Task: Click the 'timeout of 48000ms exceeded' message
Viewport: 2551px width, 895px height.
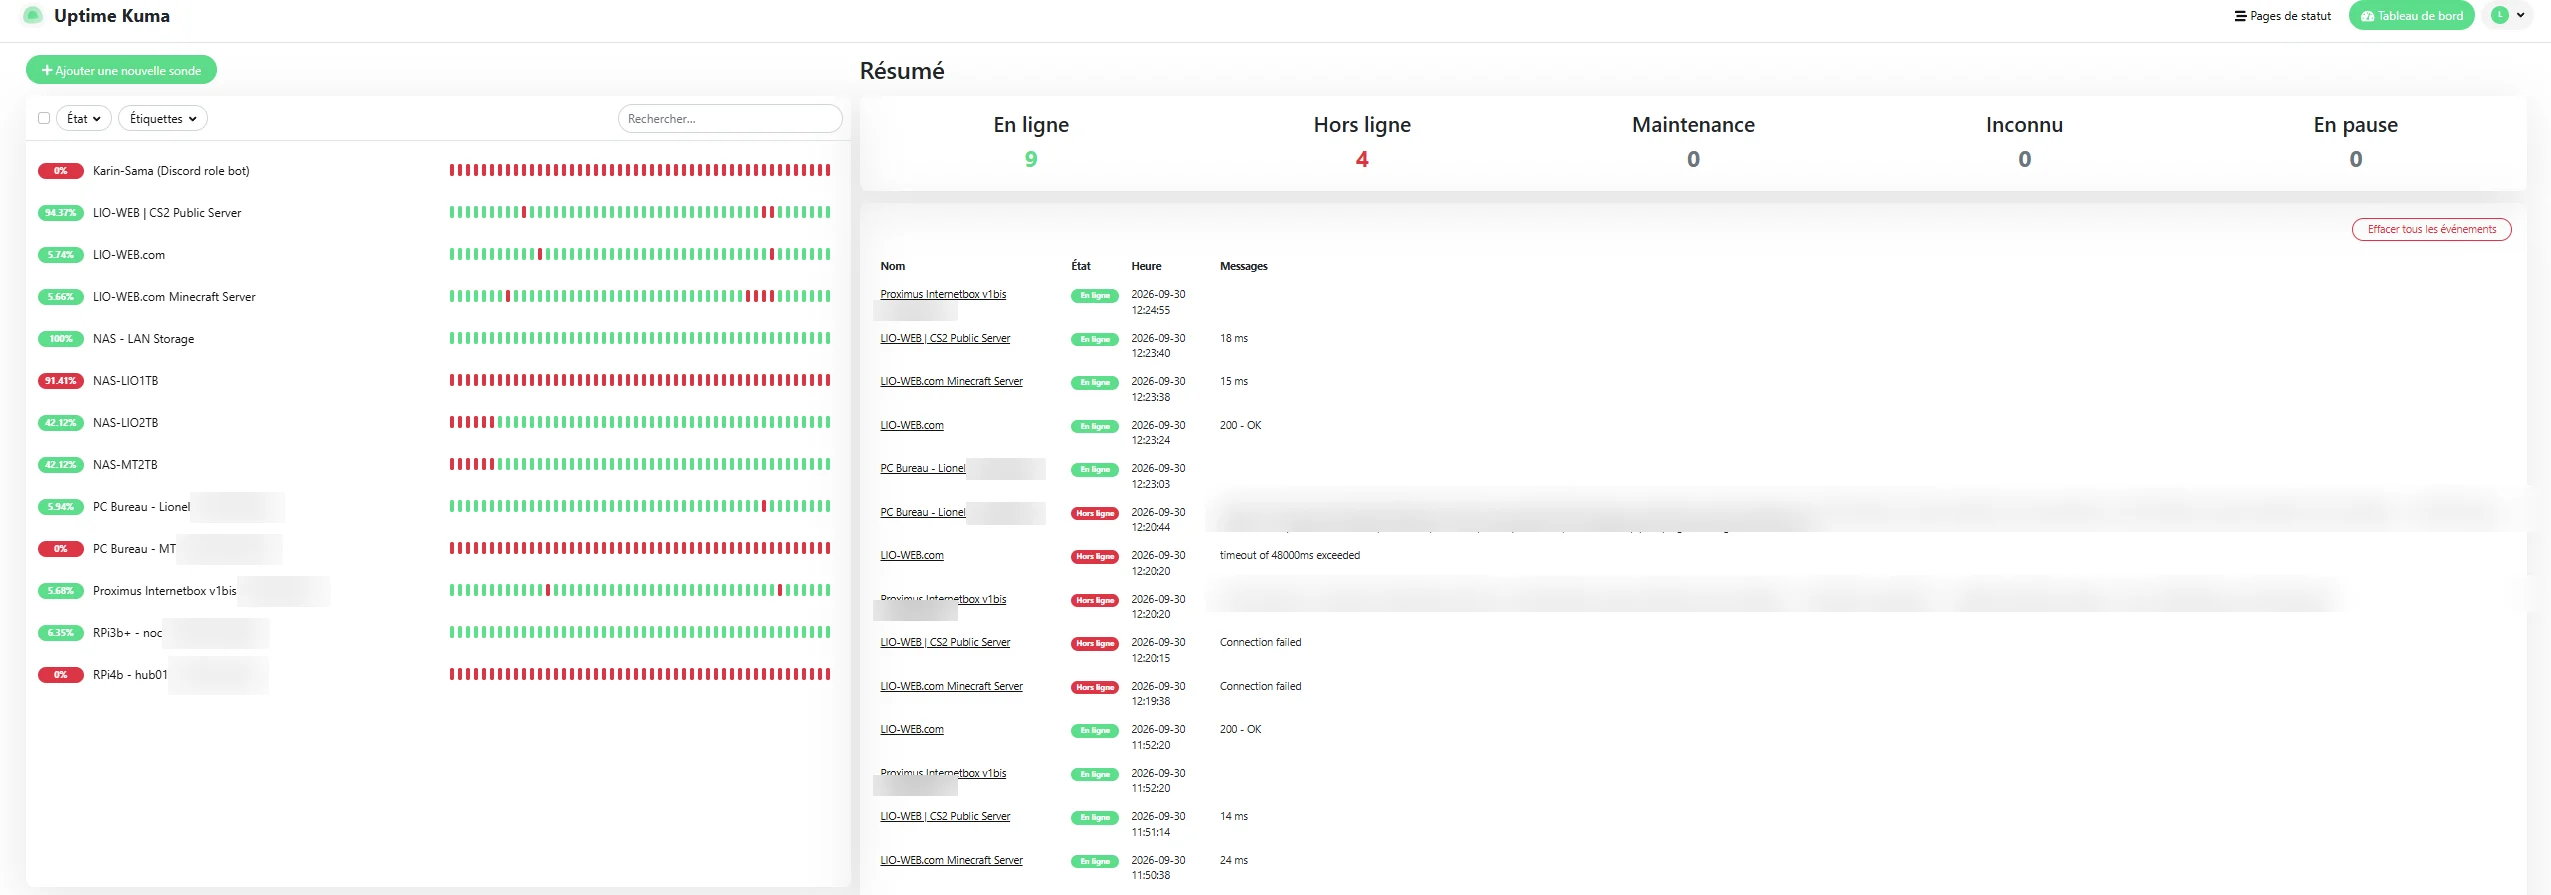Action: coord(1290,556)
